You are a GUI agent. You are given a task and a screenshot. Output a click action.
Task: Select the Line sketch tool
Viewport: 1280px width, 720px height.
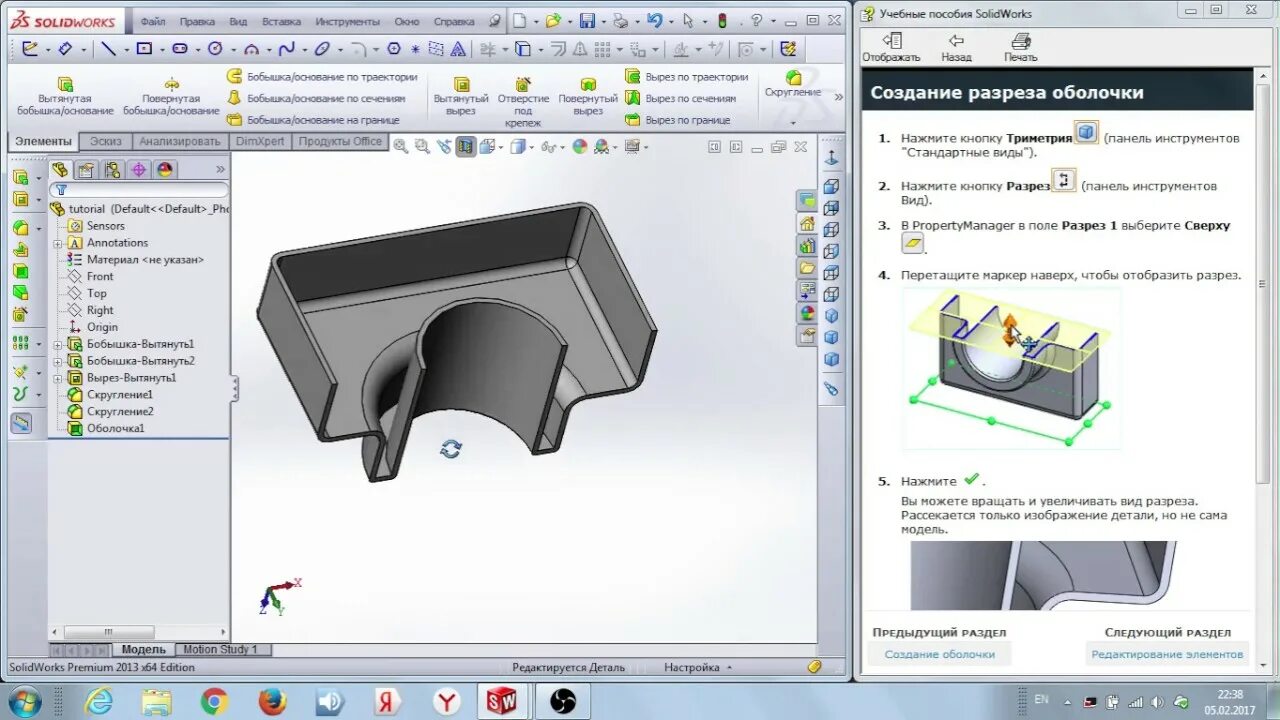[x=109, y=48]
